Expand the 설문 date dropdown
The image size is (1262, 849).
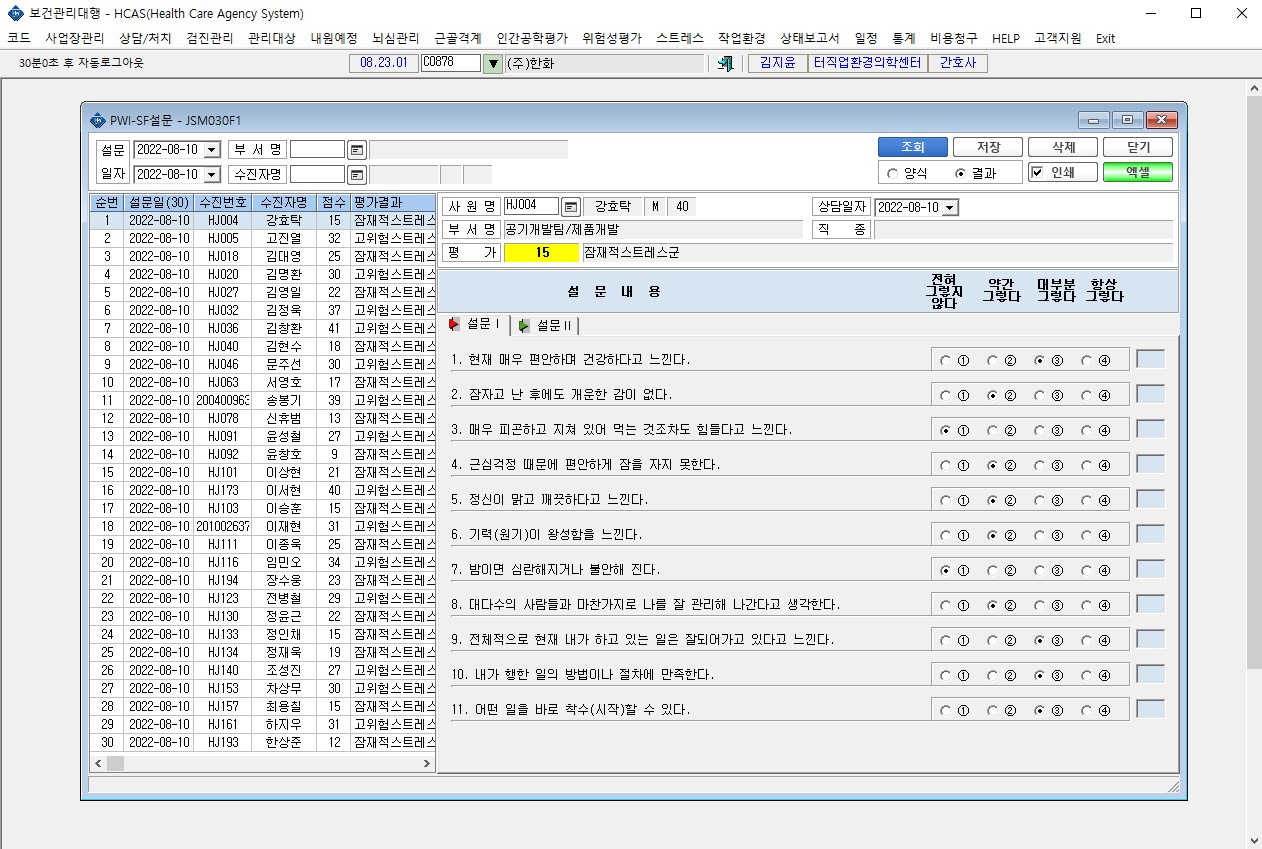tap(212, 150)
